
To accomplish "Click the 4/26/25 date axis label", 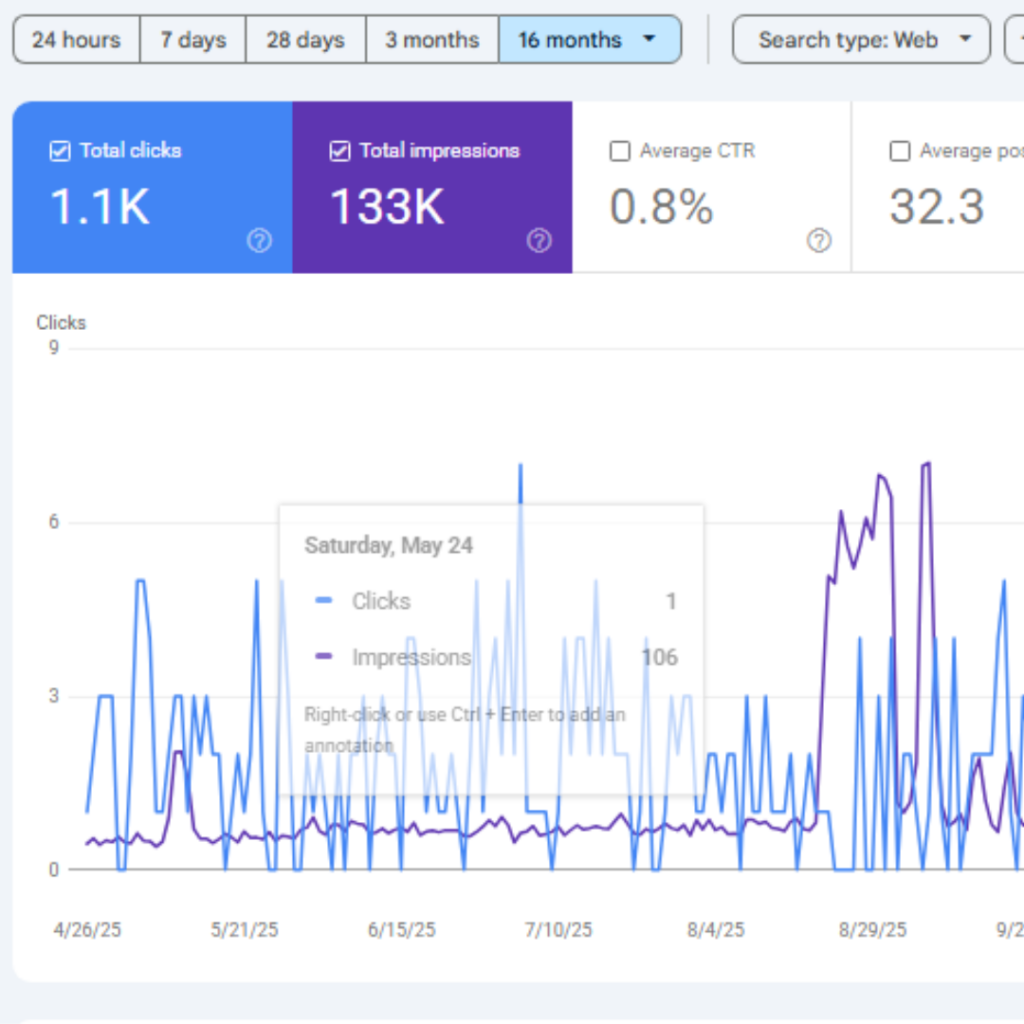I will (88, 930).
